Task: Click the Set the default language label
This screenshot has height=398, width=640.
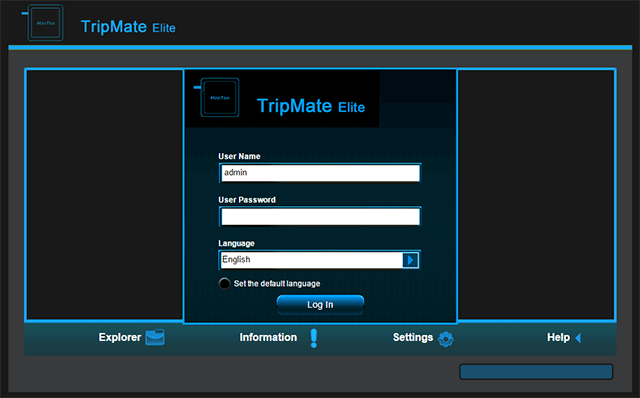Action: pos(277,284)
